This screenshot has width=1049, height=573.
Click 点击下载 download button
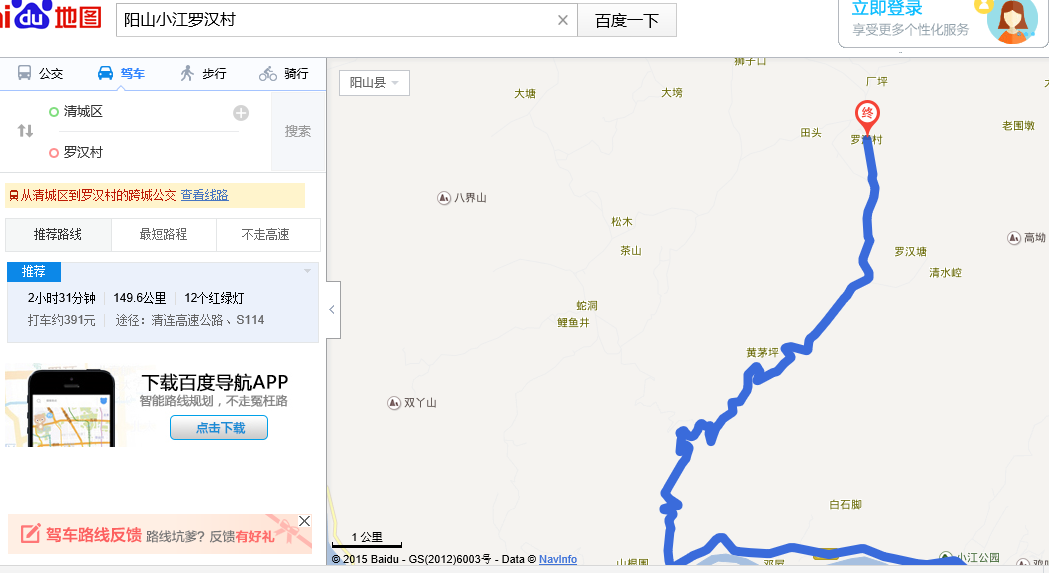219,428
